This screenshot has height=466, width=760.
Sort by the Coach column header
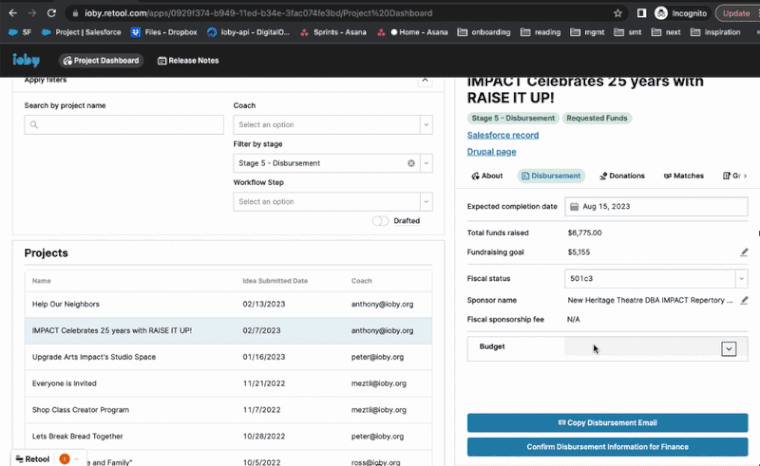tap(362, 281)
